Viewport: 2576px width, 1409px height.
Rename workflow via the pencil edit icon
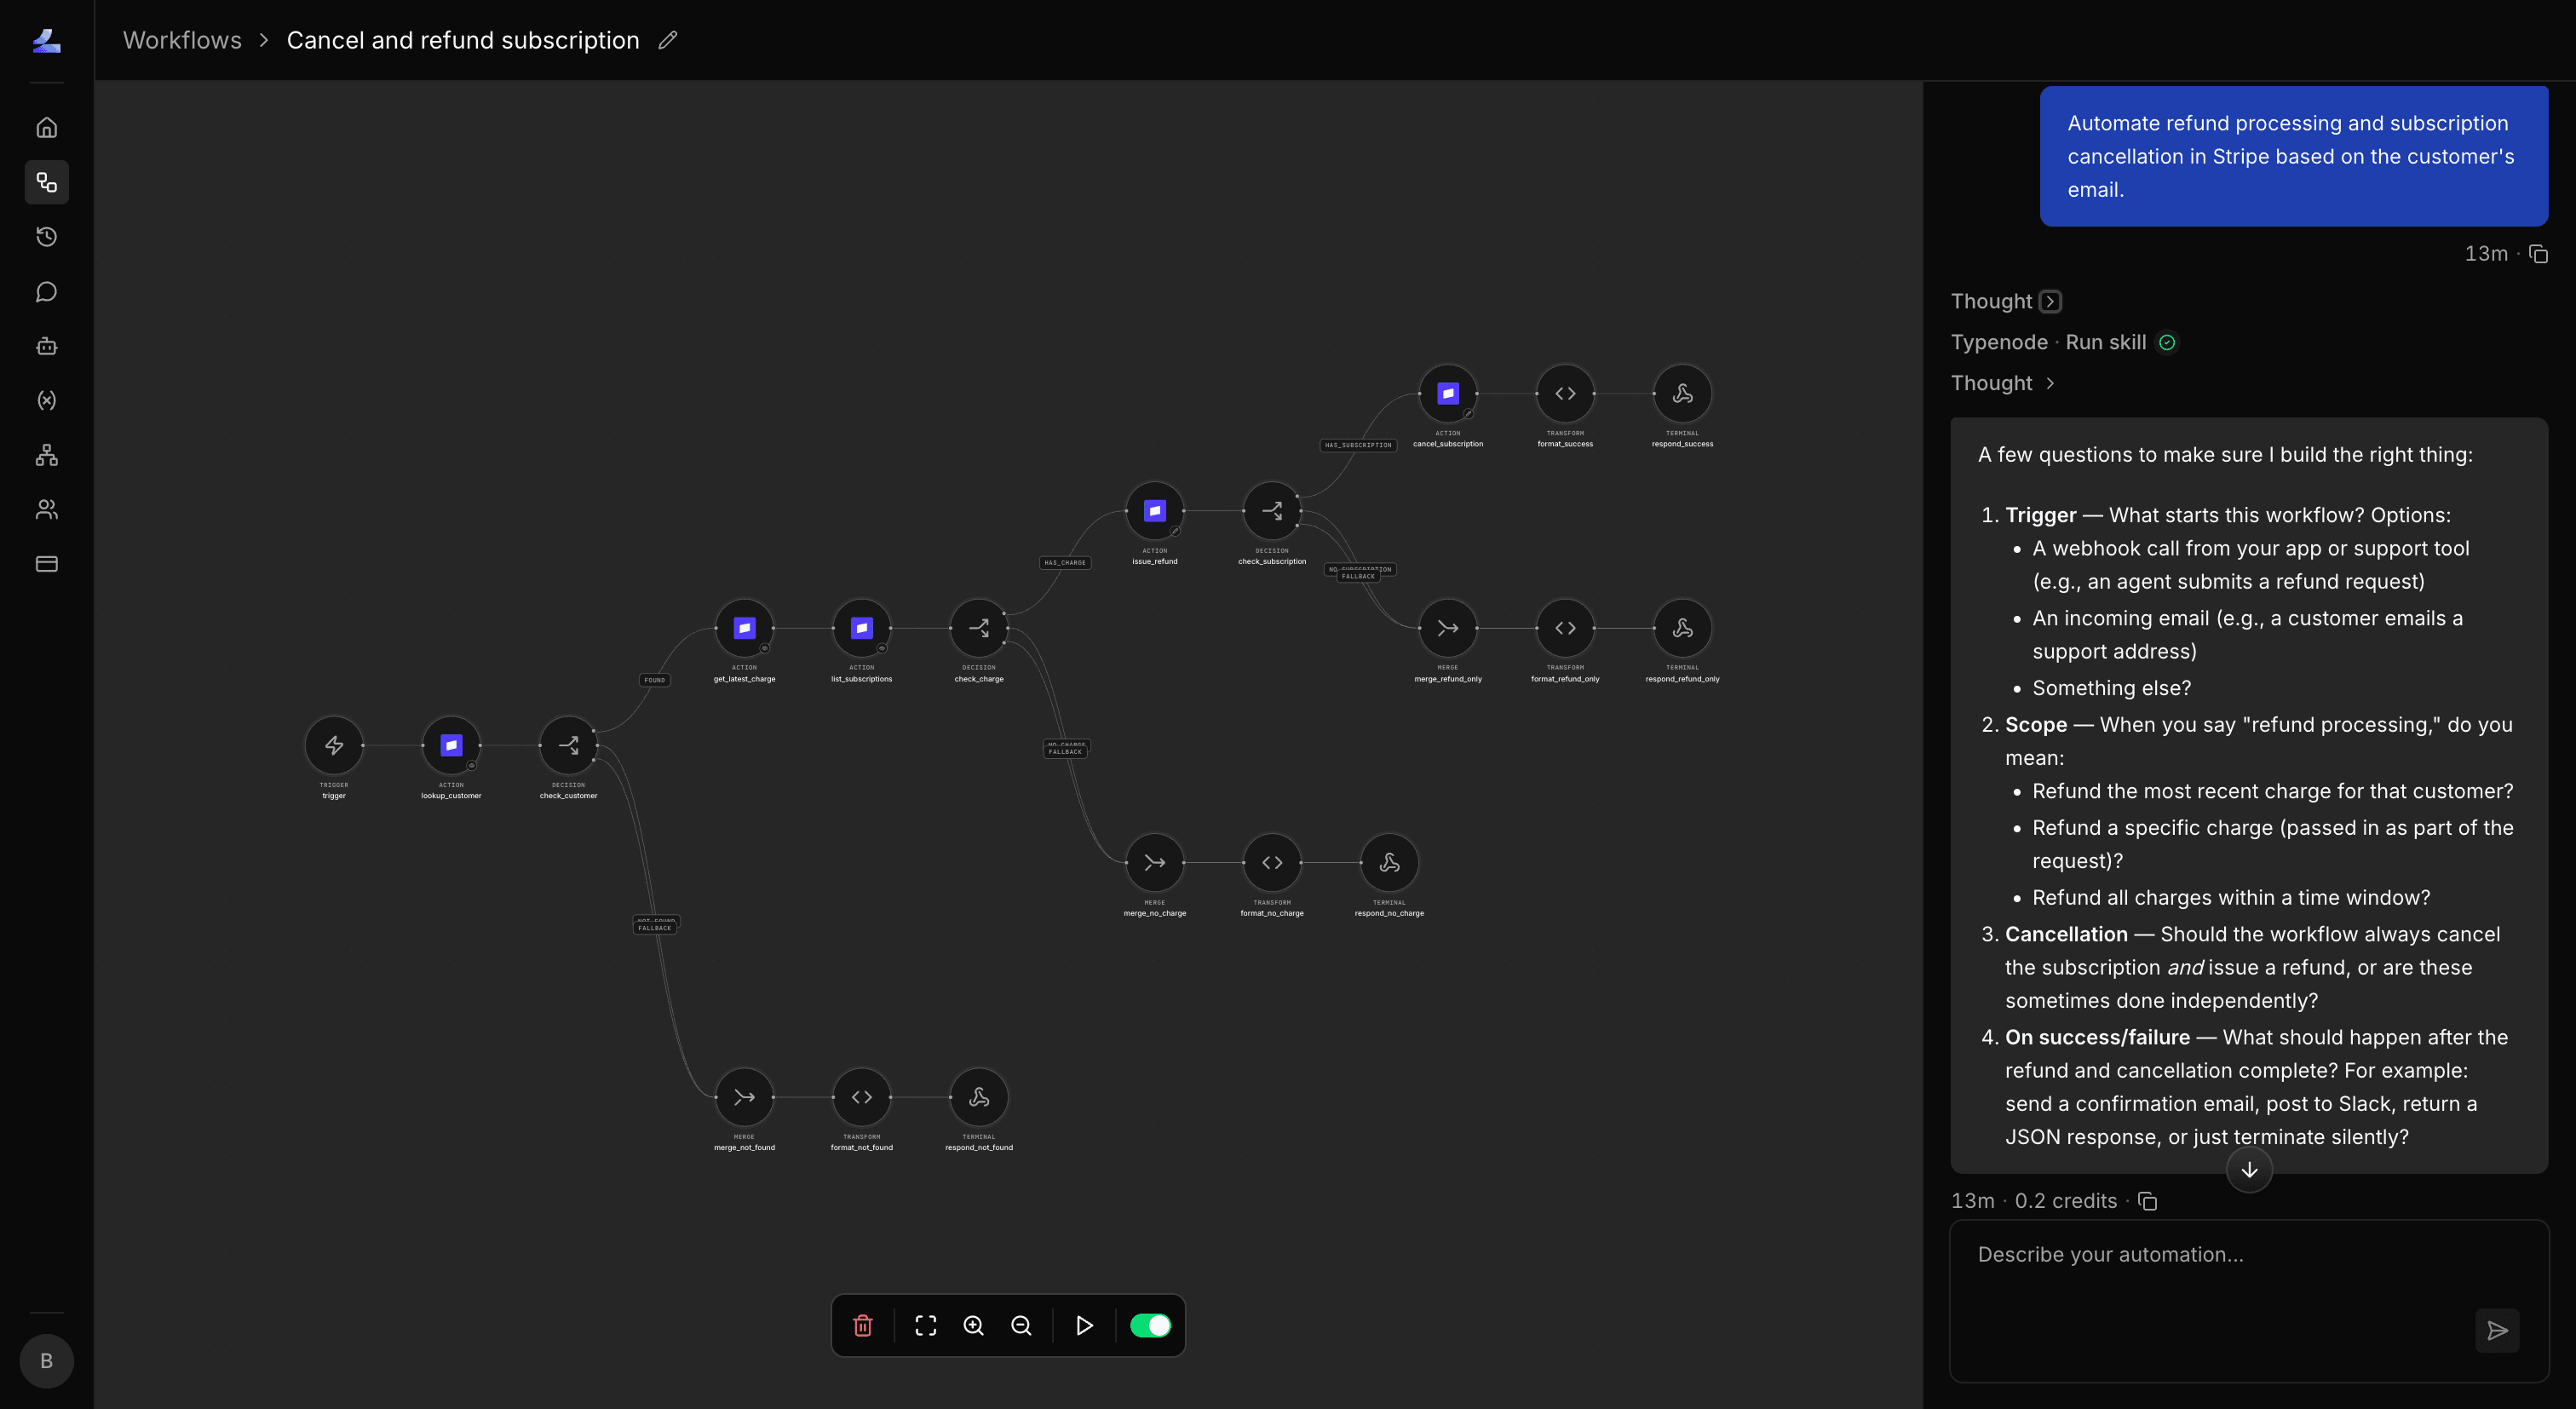pos(668,40)
